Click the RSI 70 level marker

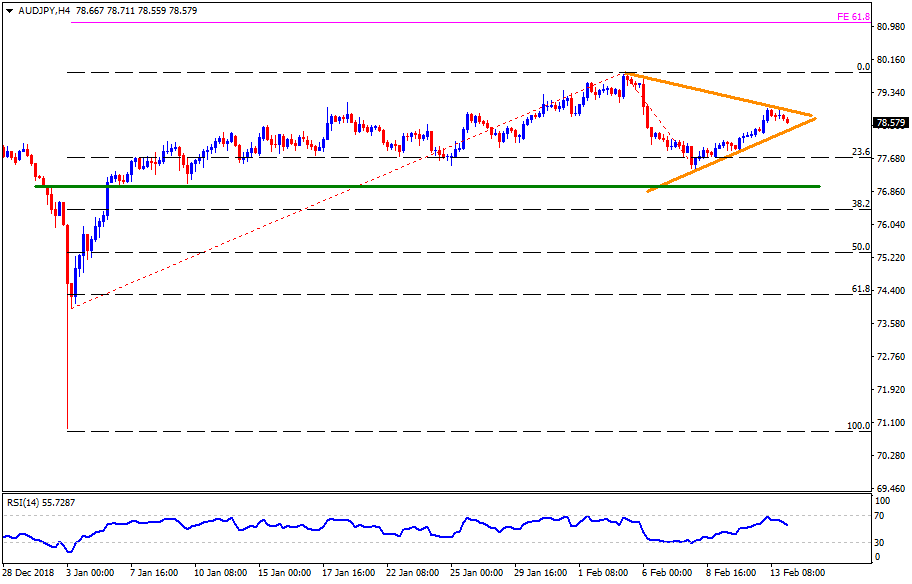point(881,516)
